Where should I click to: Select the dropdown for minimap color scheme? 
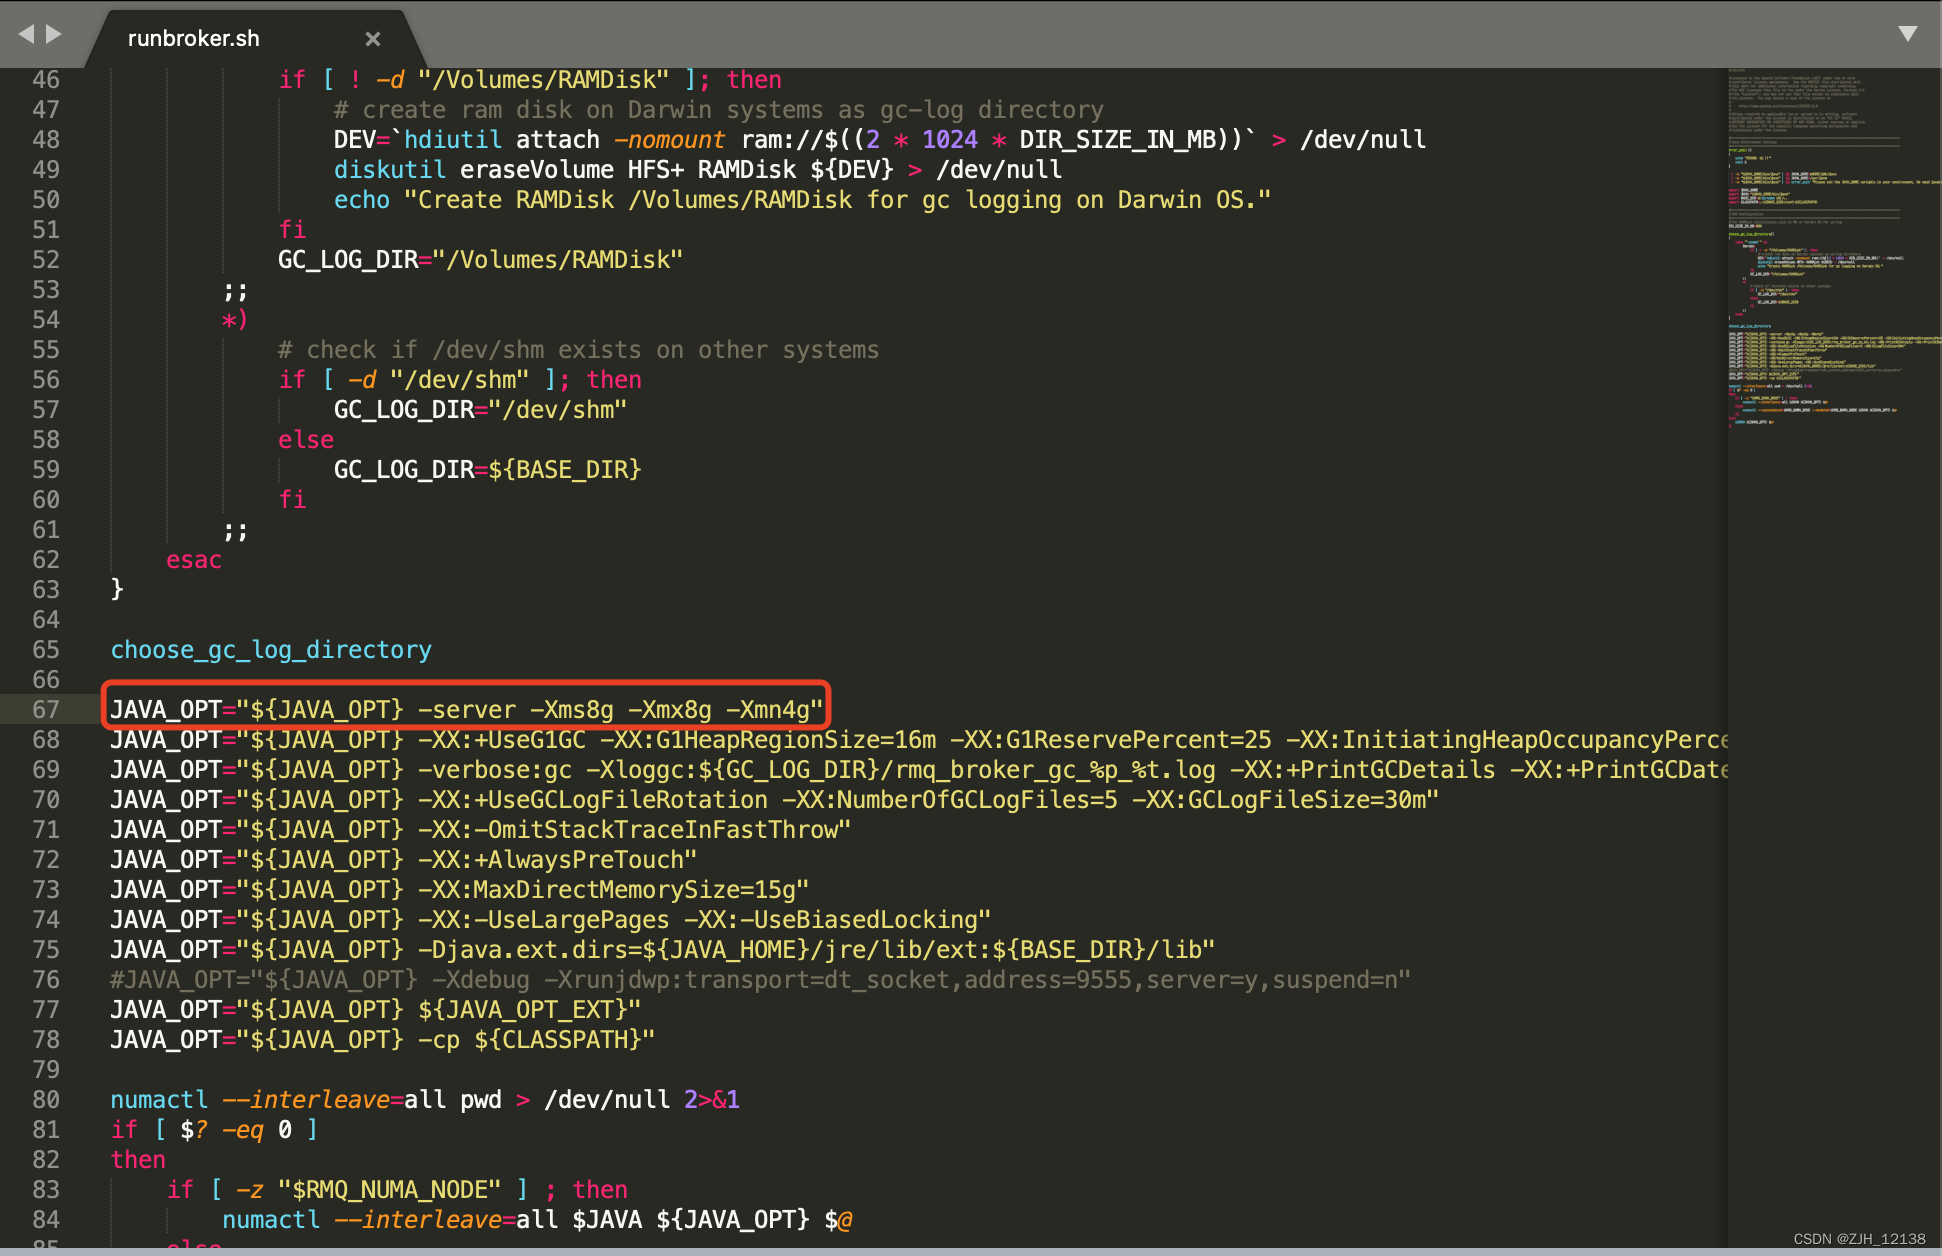coord(1908,31)
